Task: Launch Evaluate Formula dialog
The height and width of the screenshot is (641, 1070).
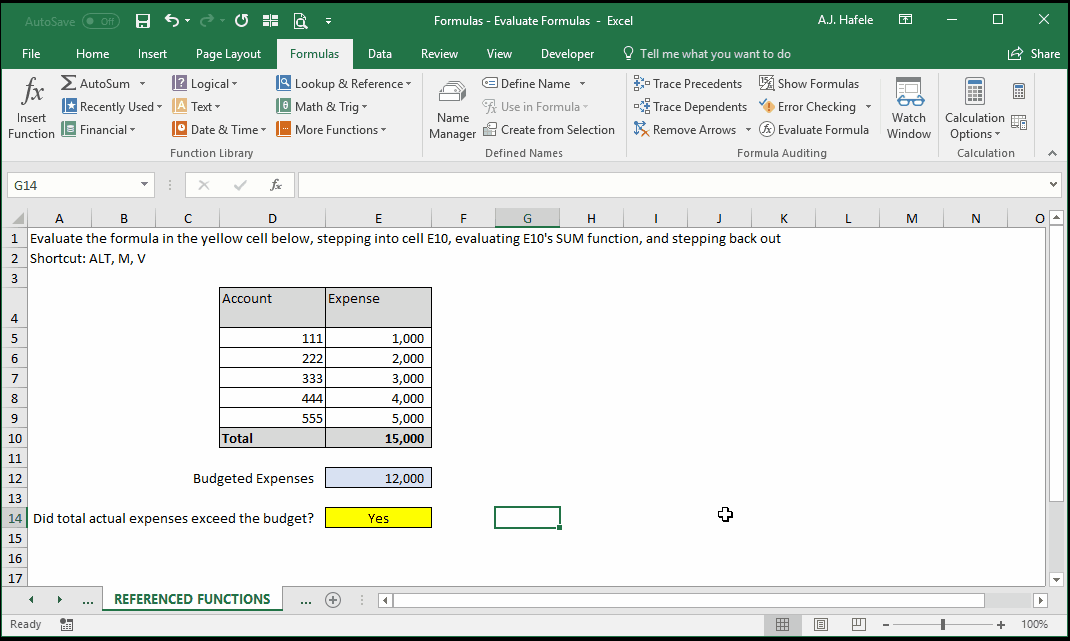Action: 814,130
